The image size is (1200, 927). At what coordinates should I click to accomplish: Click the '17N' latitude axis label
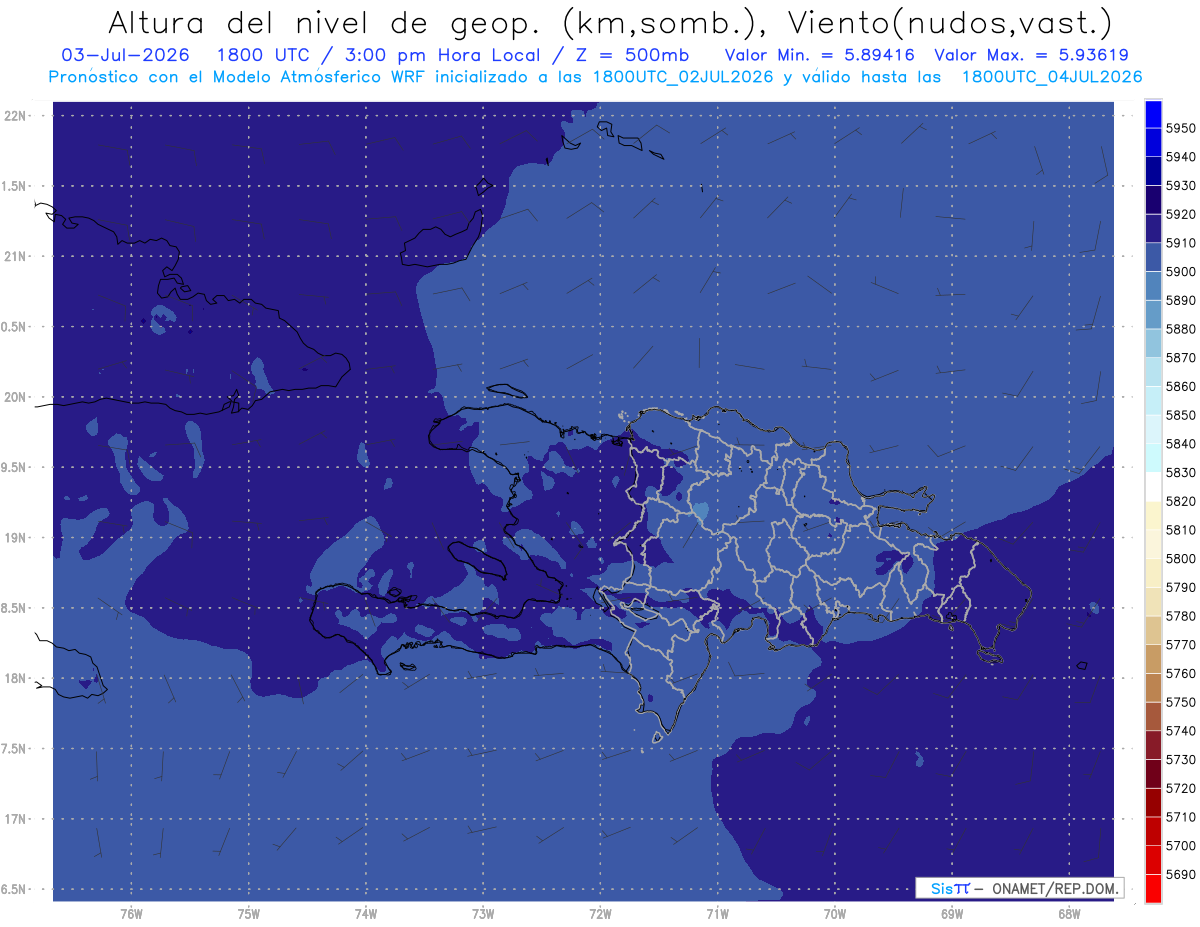(15, 819)
